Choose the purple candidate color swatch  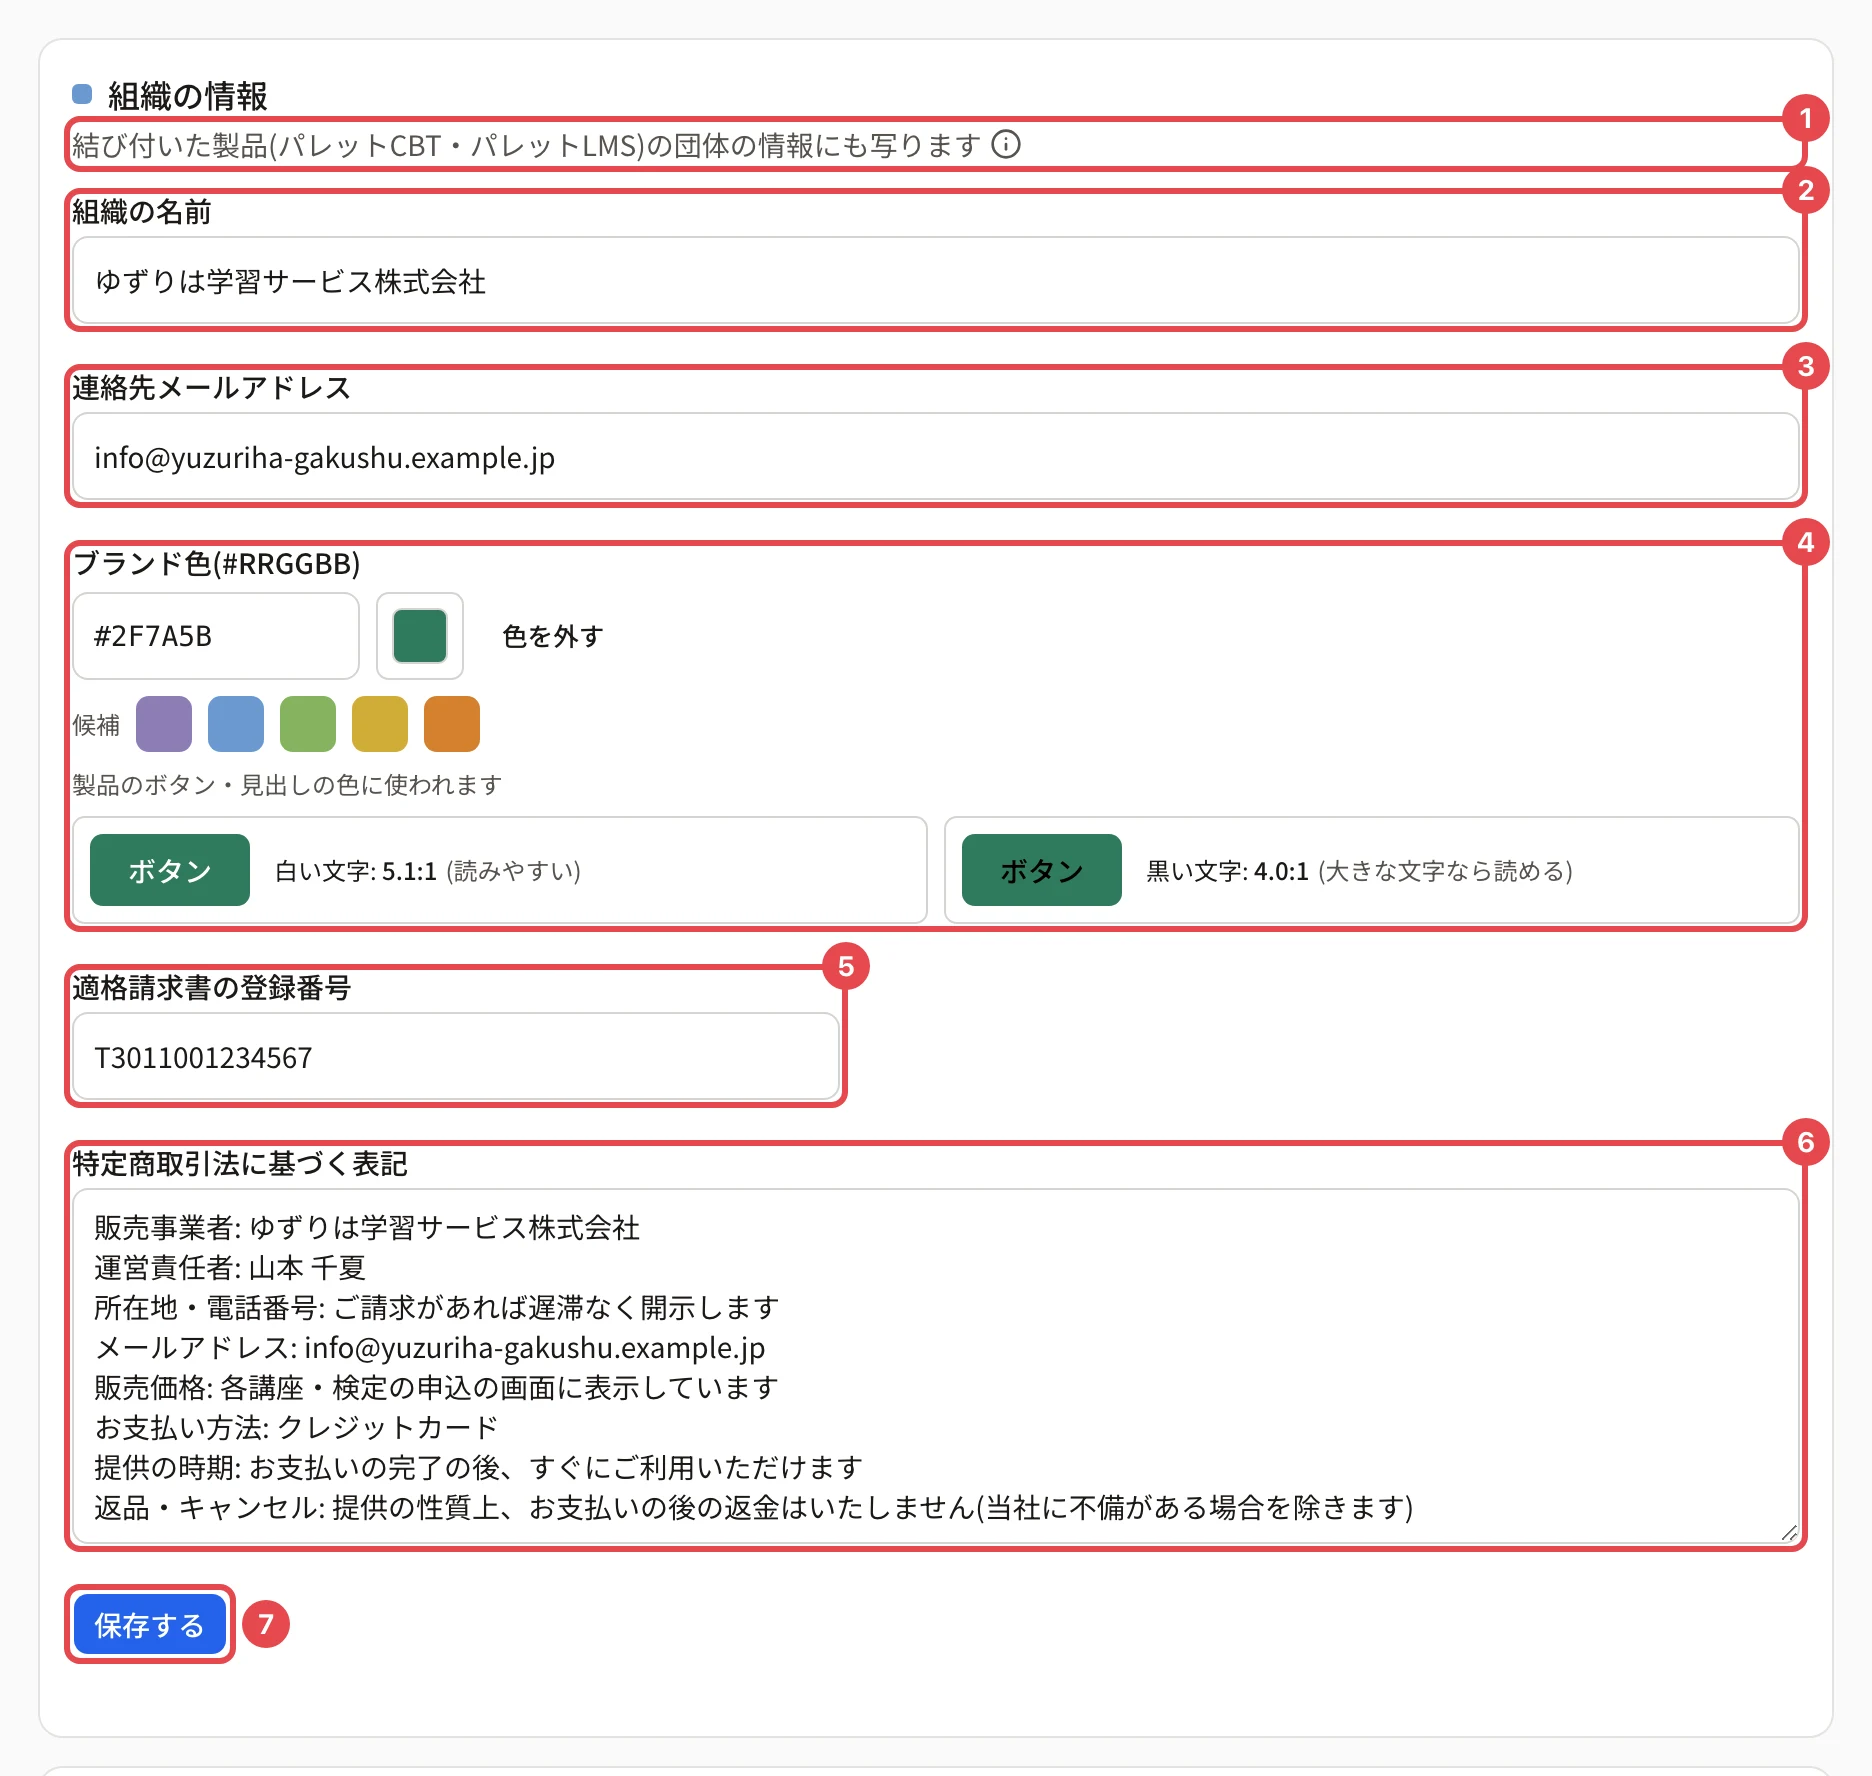click(x=164, y=724)
